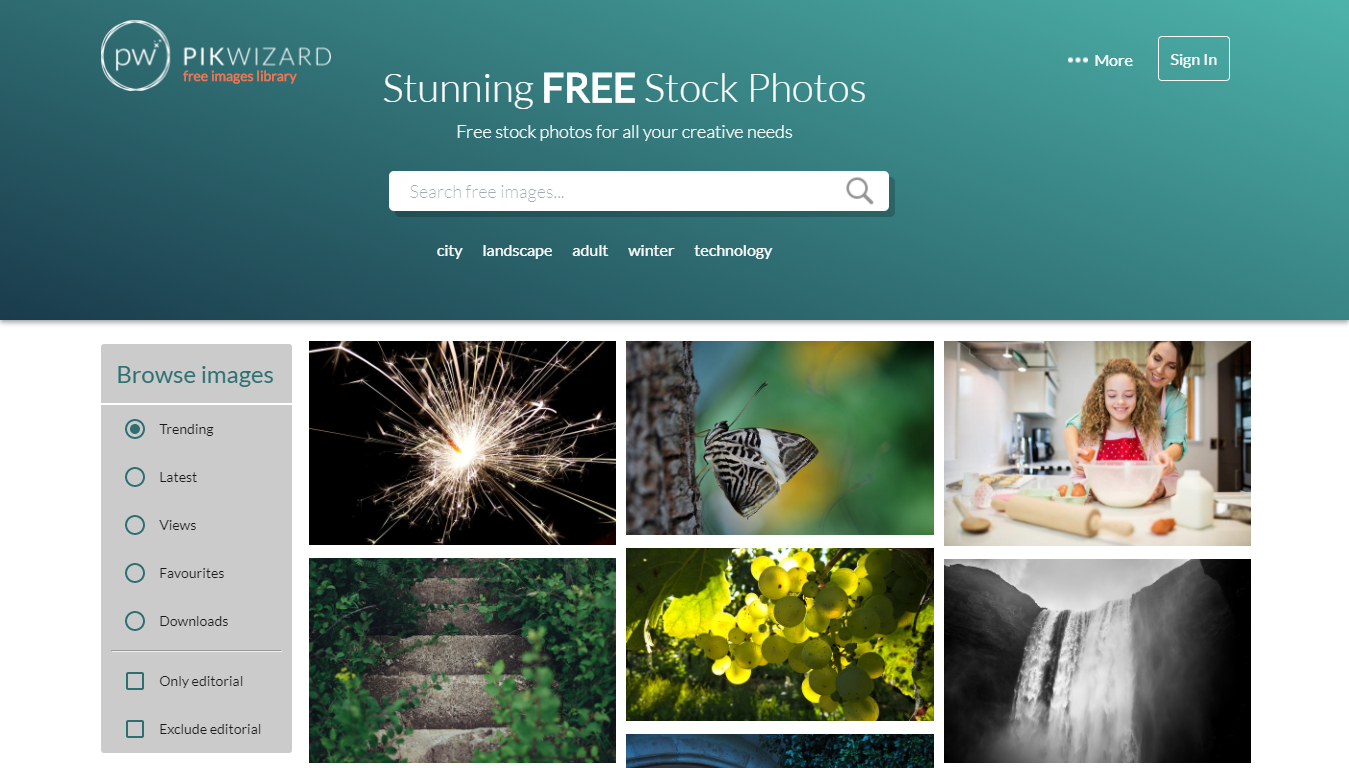
Task: Select the winter tag link
Action: click(651, 251)
